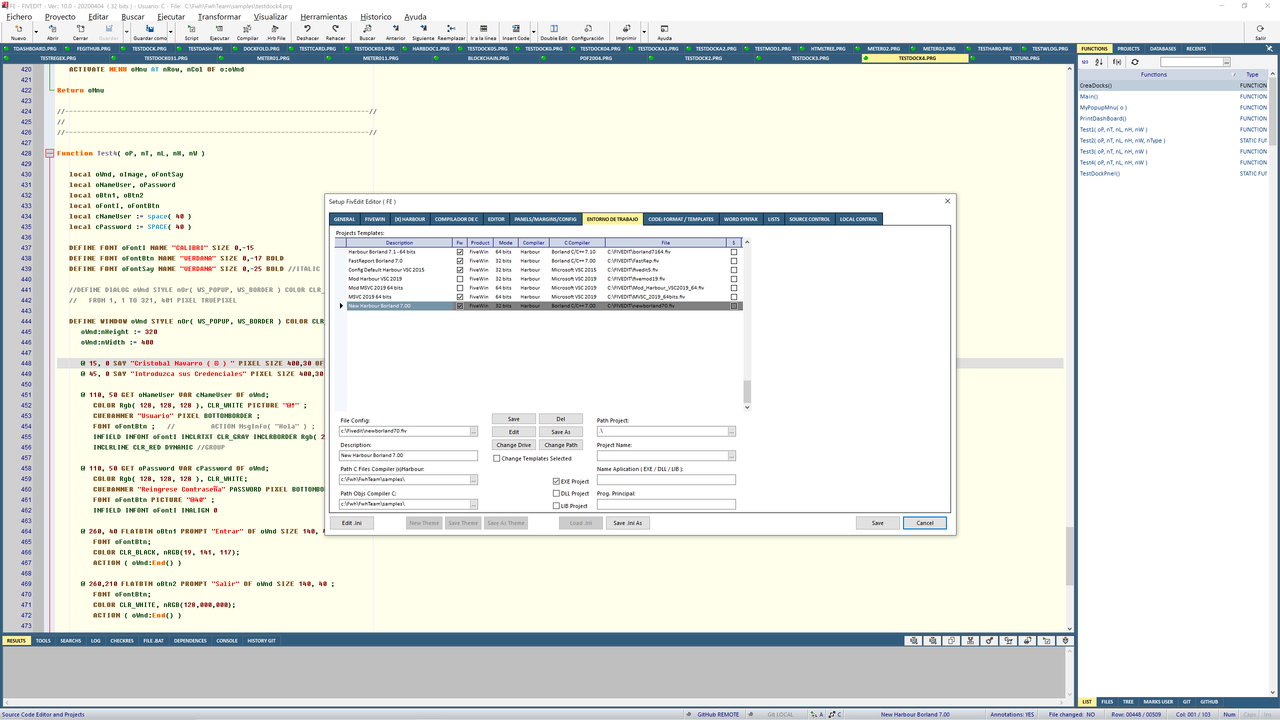
Task: Click the Anterior toolbar icon
Action: pos(396,31)
